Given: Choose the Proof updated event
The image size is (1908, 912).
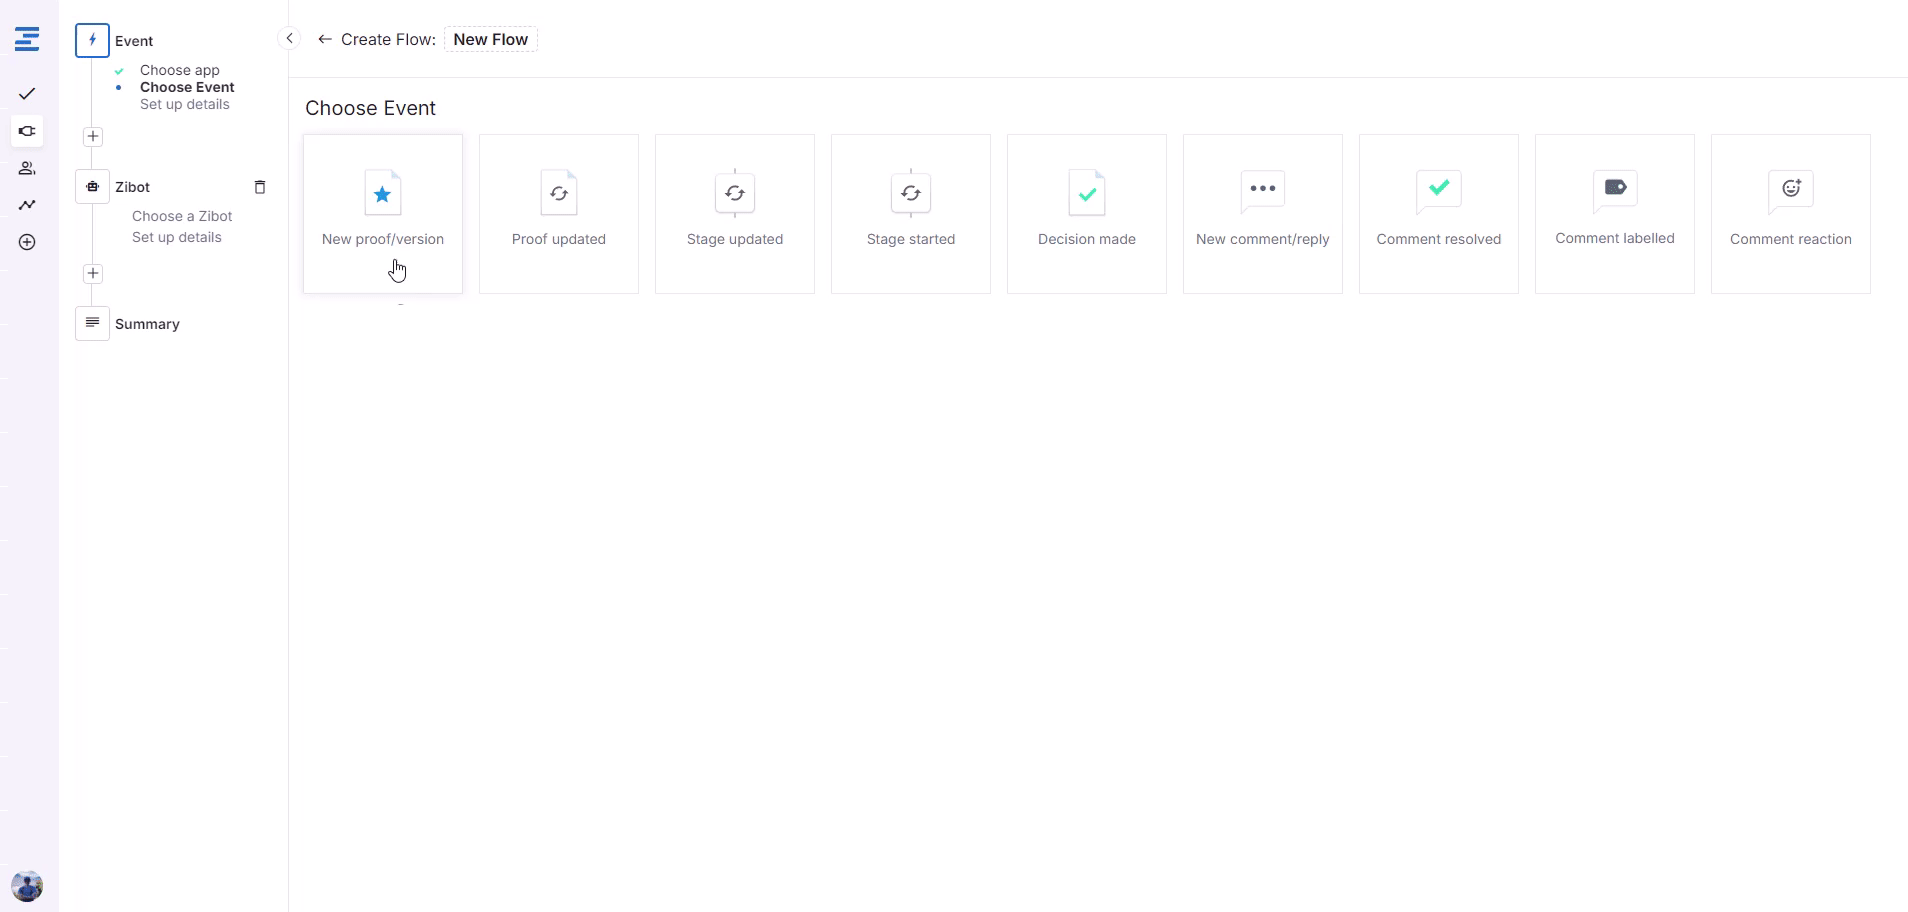Looking at the screenshot, I should [x=559, y=214].
